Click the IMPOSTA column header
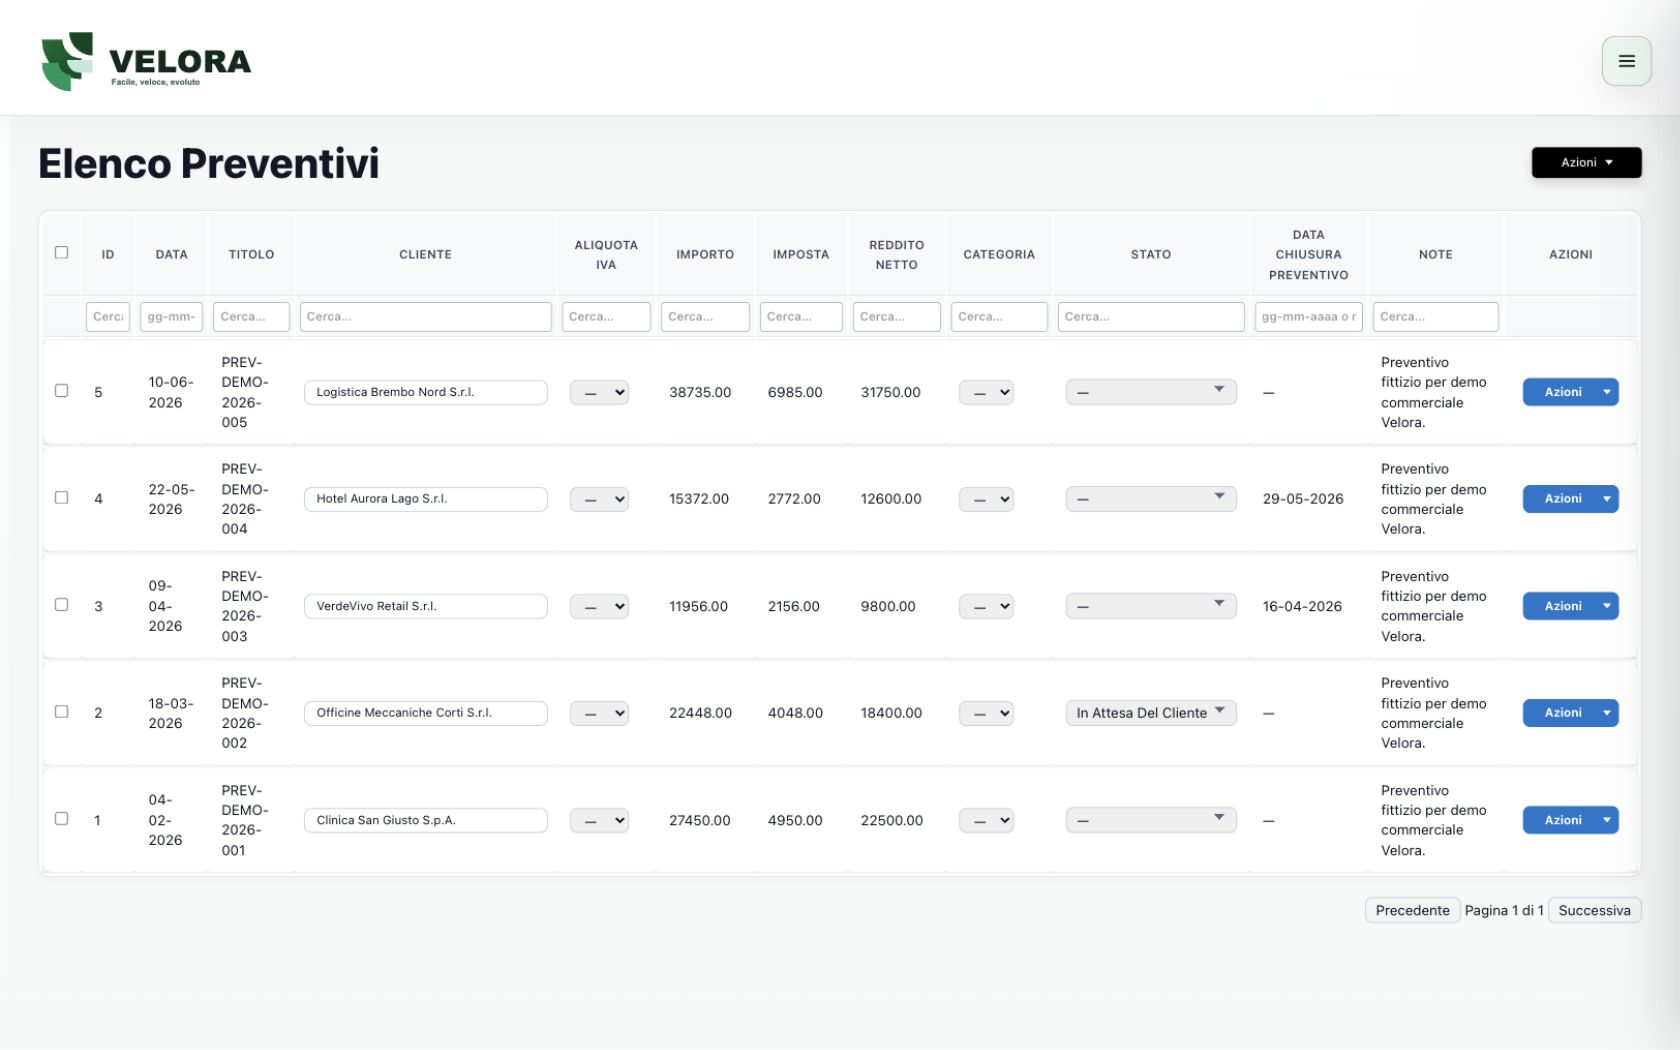 coord(801,255)
